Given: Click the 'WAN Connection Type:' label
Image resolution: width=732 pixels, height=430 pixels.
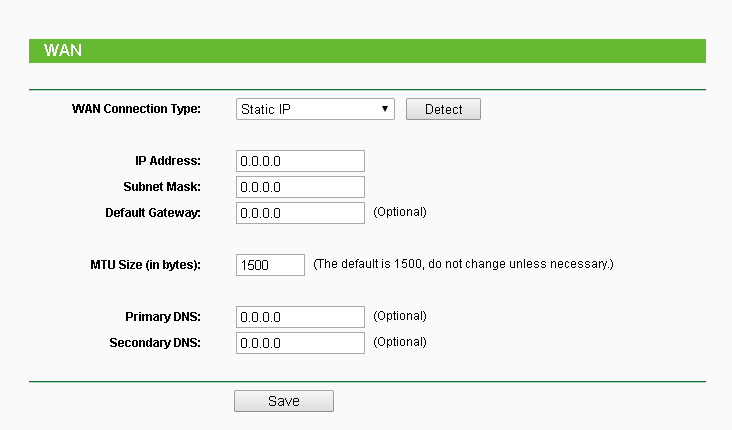Looking at the screenshot, I should tap(136, 108).
